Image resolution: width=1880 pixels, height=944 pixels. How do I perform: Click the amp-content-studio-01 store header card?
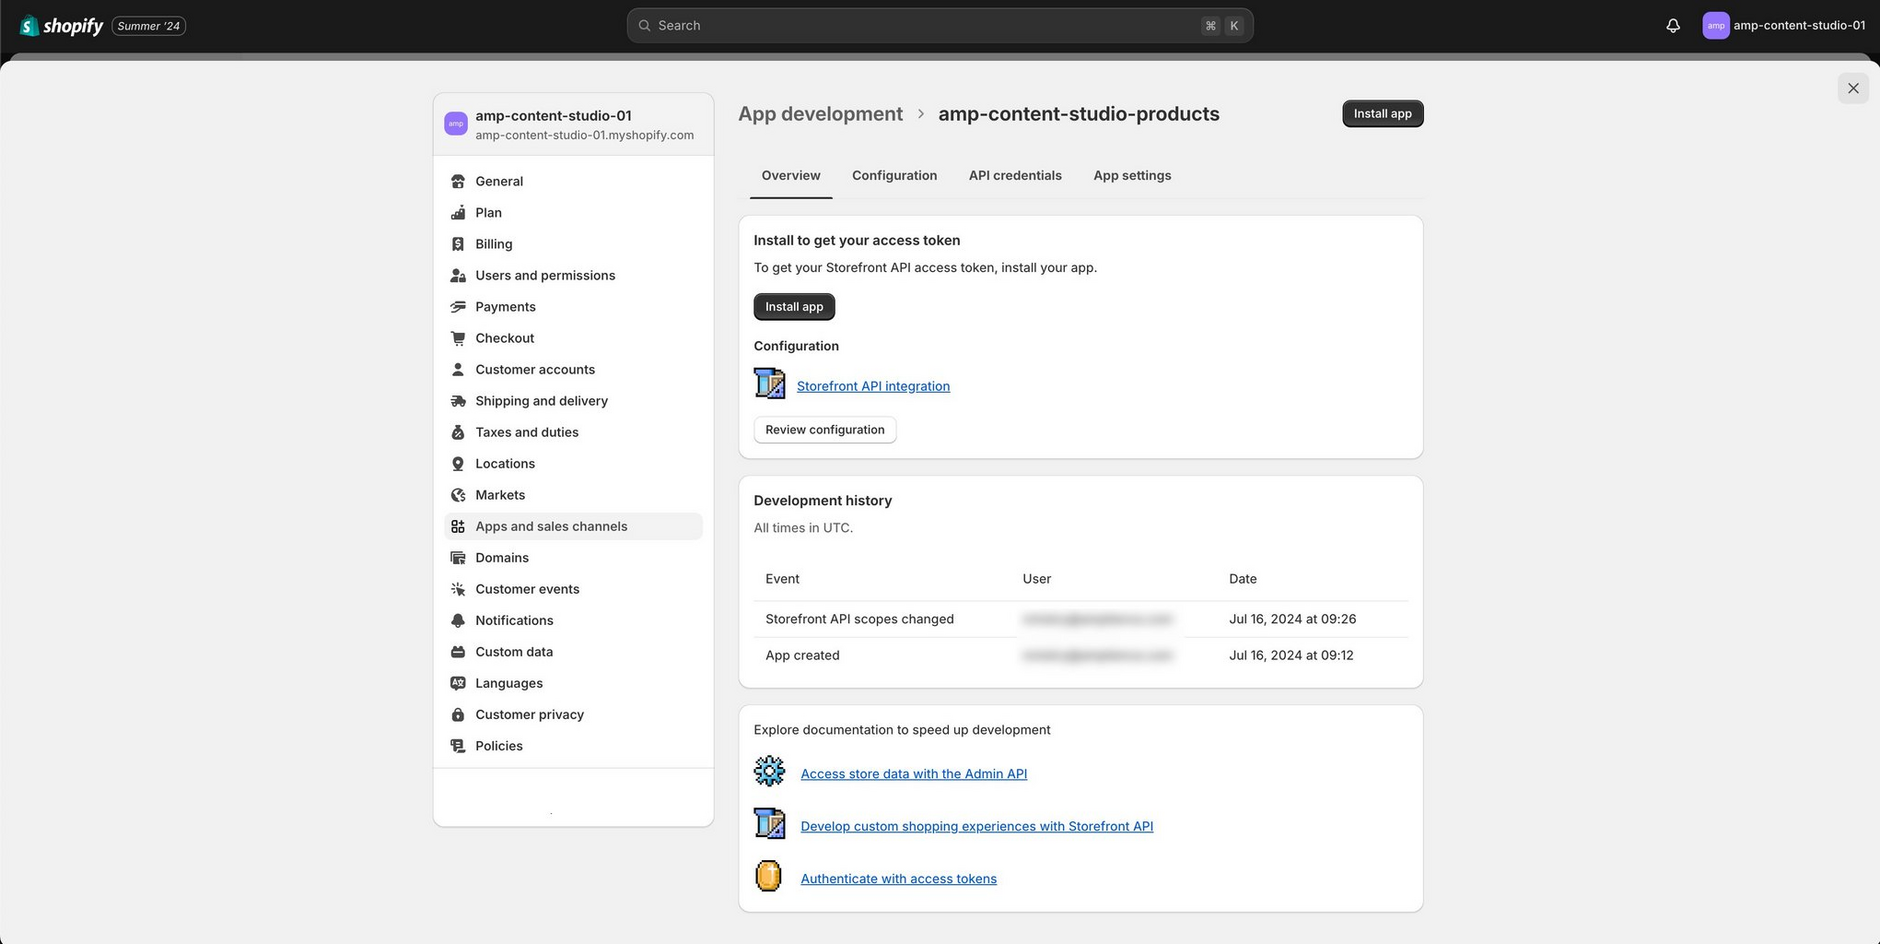pos(573,125)
